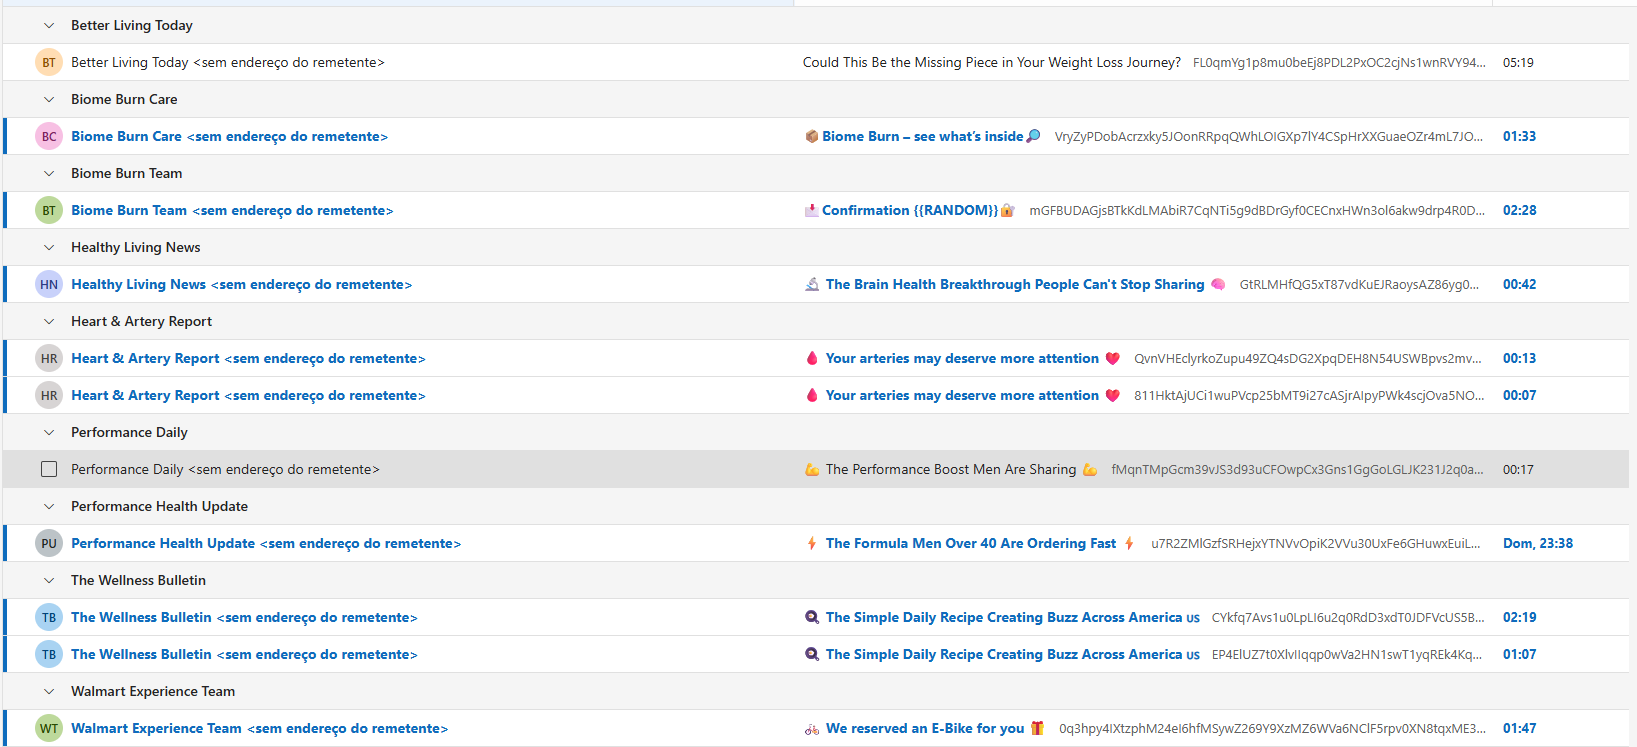This screenshot has height=747, width=1637.
Task: Open 'The Simple Daily Recipe' email from 02:19
Action: point(1002,617)
